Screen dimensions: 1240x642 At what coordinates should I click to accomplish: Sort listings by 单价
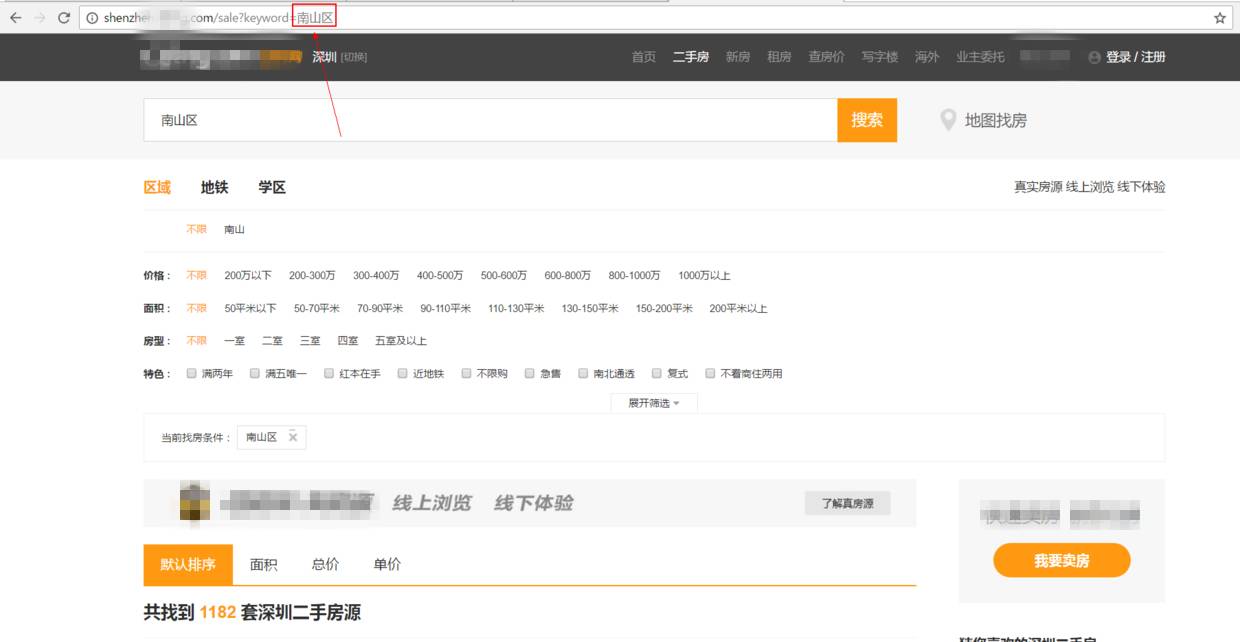coord(388,564)
